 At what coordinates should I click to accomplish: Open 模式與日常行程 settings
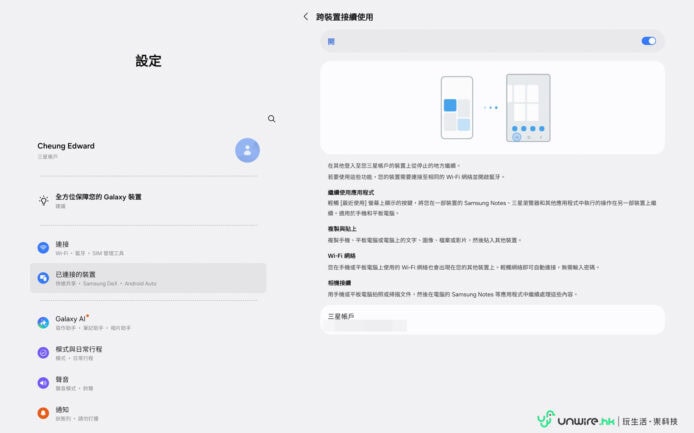click(x=148, y=353)
